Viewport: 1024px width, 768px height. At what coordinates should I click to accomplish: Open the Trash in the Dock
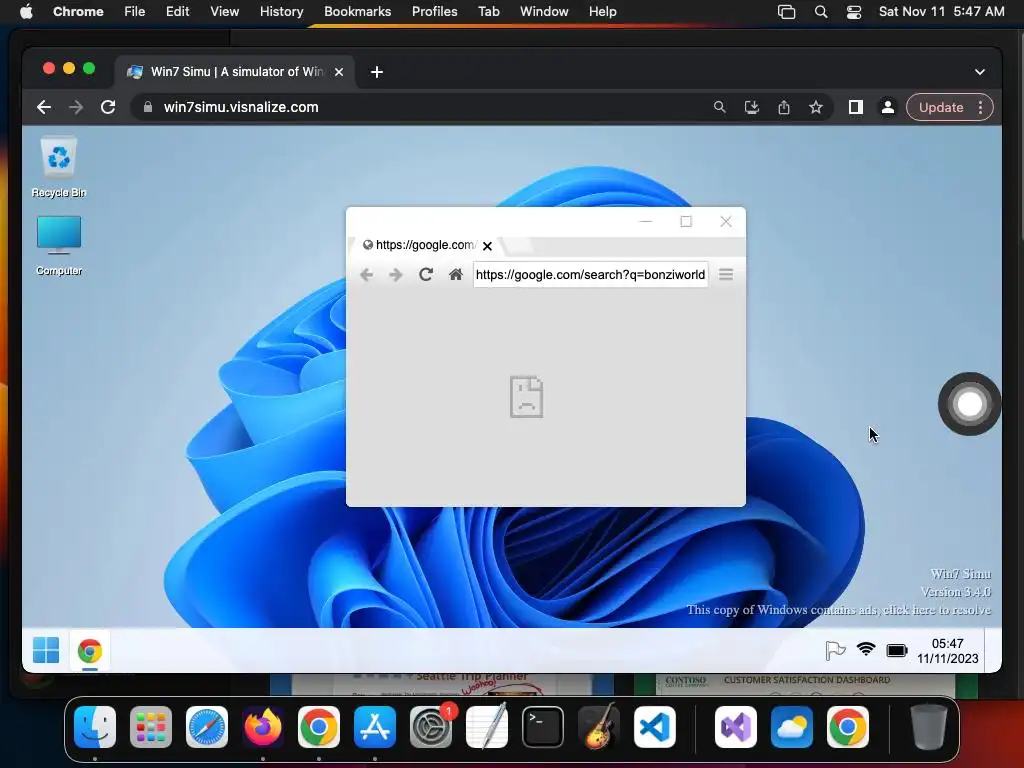pyautogui.click(x=929, y=727)
